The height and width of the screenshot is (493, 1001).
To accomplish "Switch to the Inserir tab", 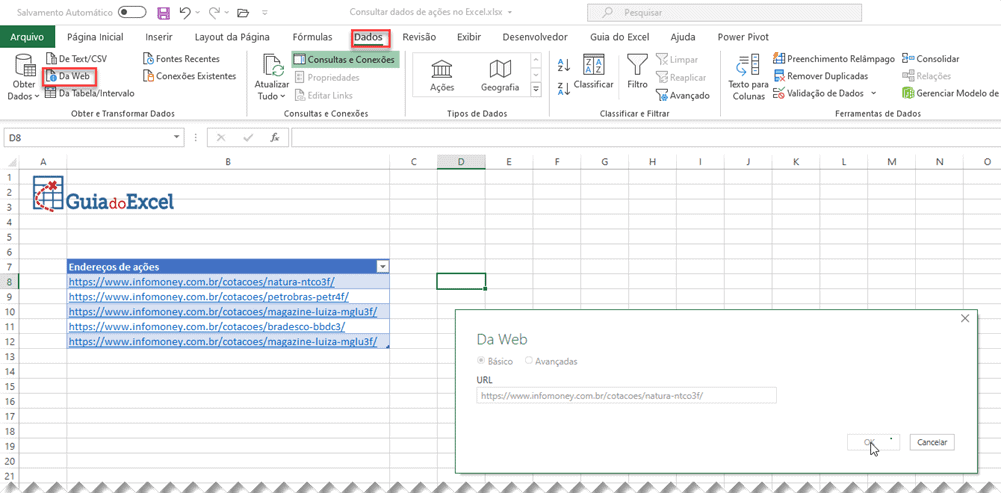I will coord(158,37).
